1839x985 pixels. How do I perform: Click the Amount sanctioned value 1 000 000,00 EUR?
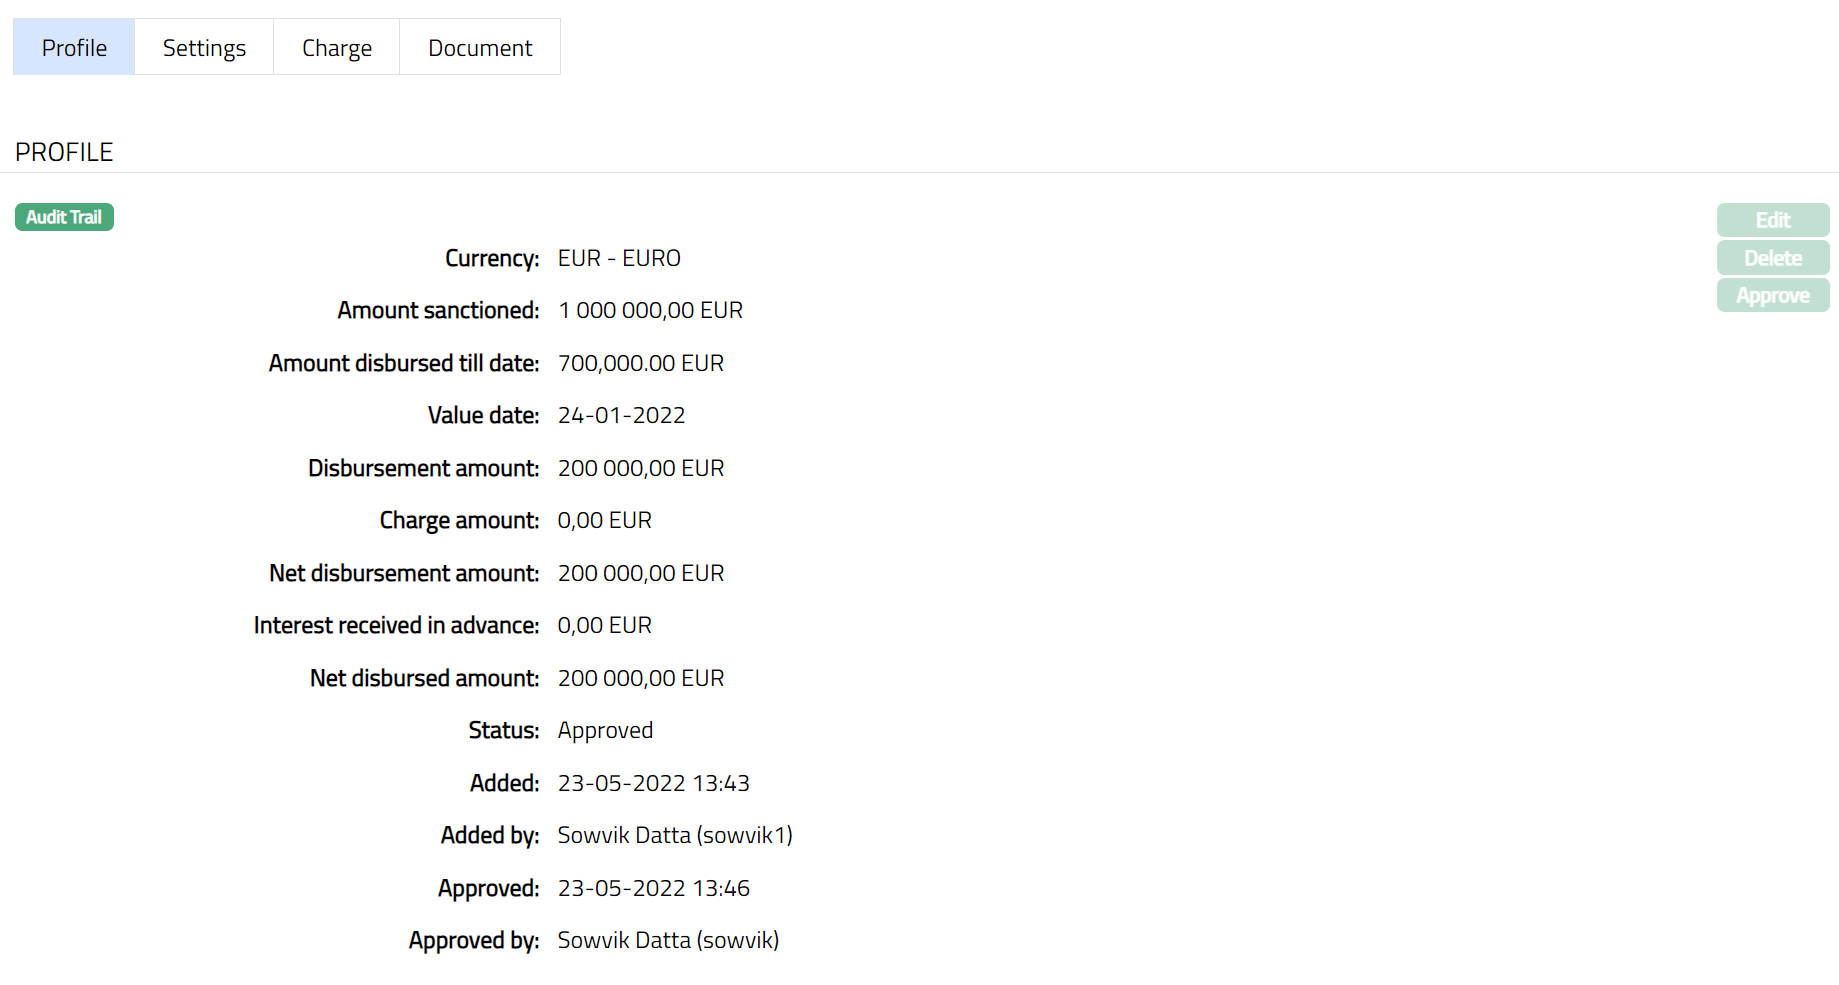[650, 311]
